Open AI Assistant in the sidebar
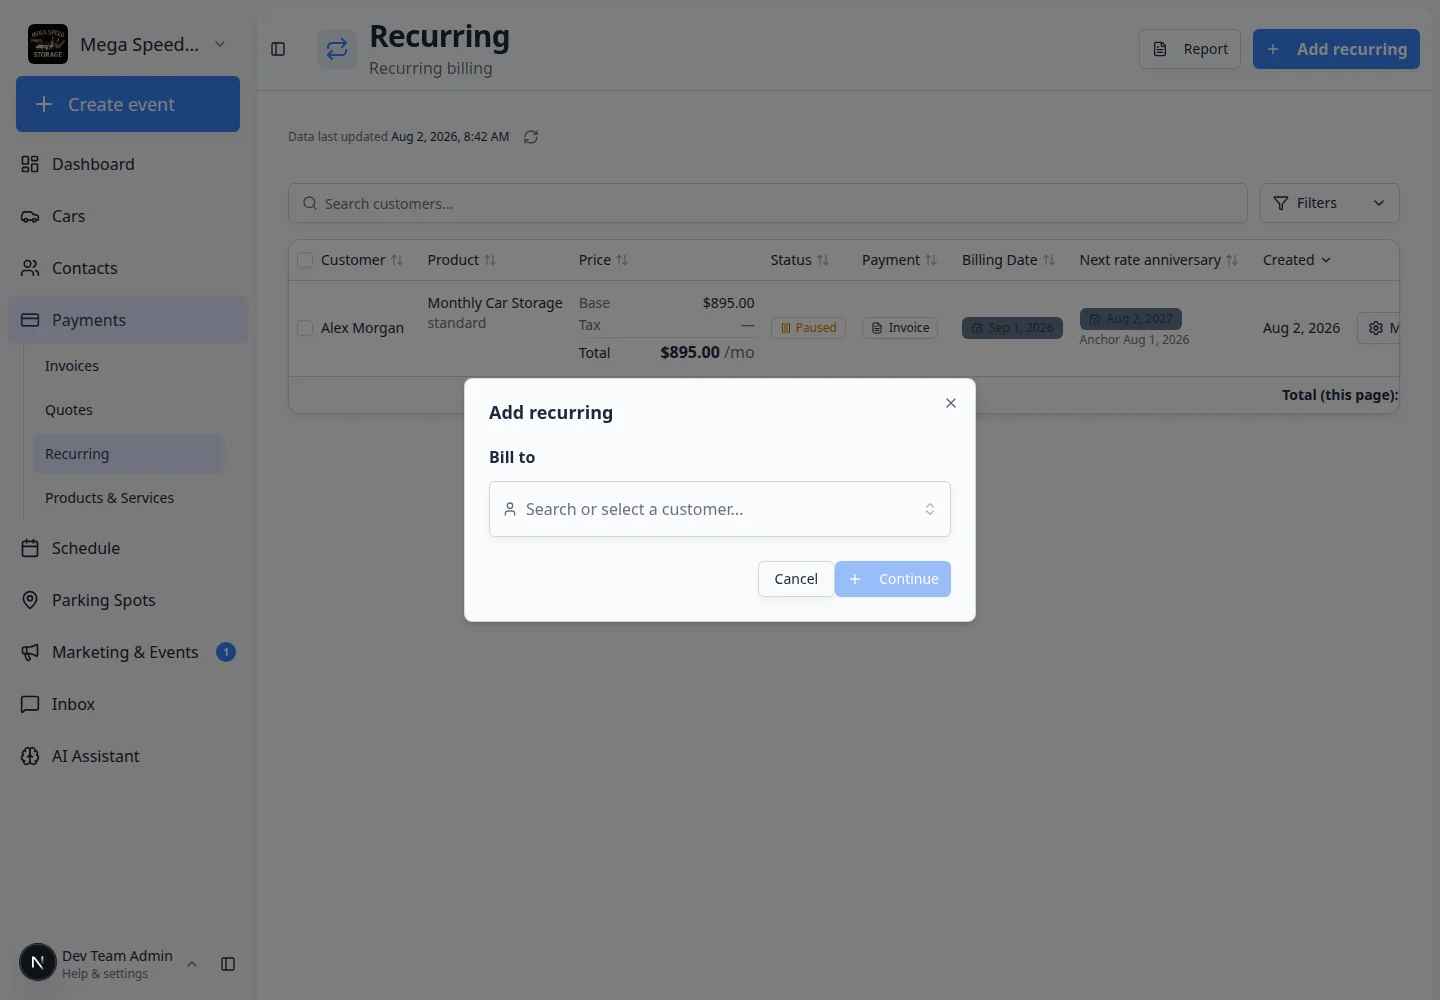Viewport: 1440px width, 1000px height. click(128, 756)
